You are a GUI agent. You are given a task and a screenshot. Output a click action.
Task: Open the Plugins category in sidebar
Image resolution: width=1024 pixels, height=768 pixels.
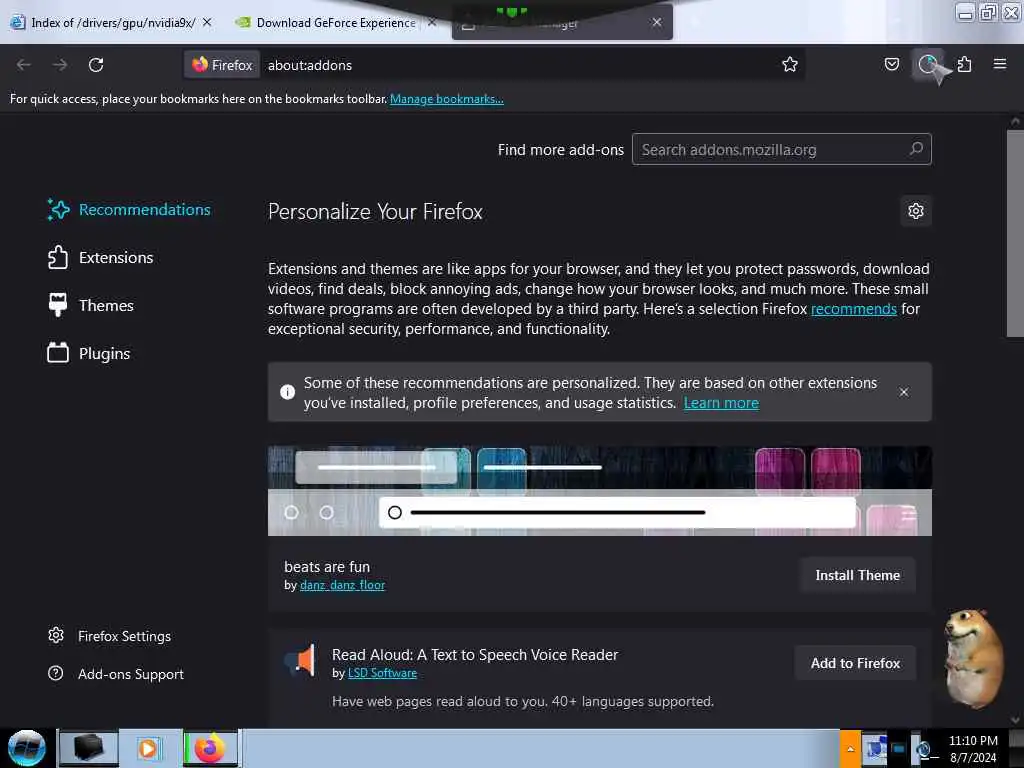click(x=89, y=353)
